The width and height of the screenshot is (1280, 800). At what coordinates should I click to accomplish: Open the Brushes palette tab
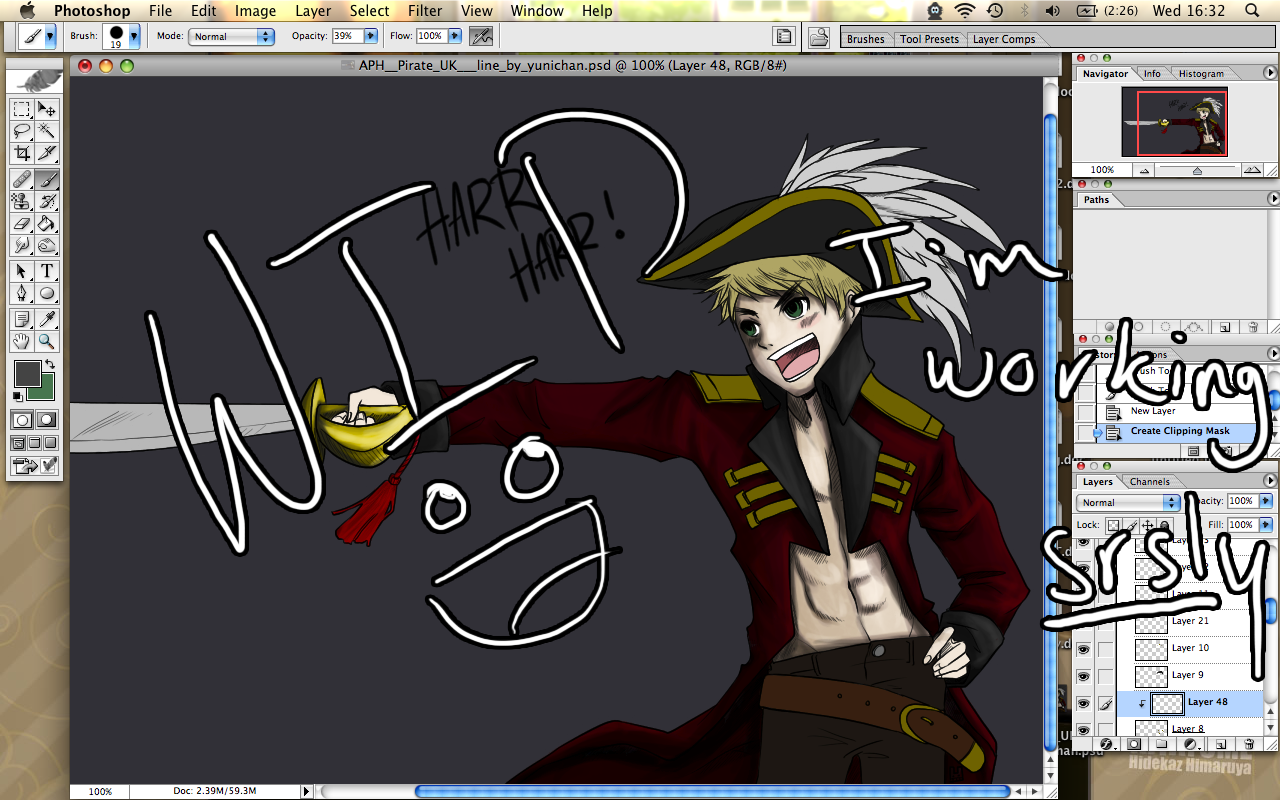point(865,39)
